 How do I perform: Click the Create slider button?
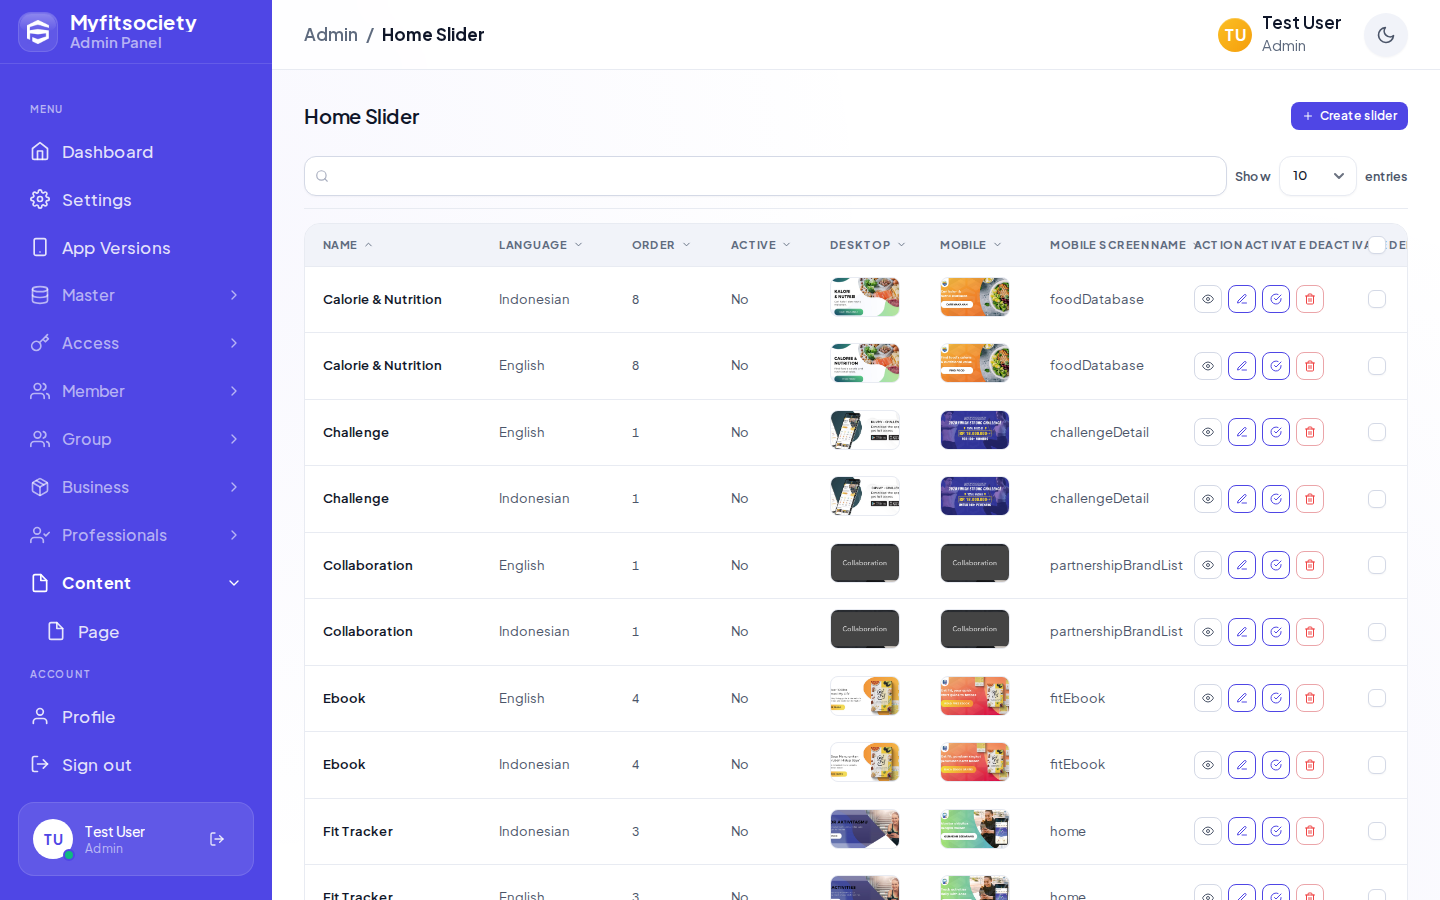(1349, 116)
